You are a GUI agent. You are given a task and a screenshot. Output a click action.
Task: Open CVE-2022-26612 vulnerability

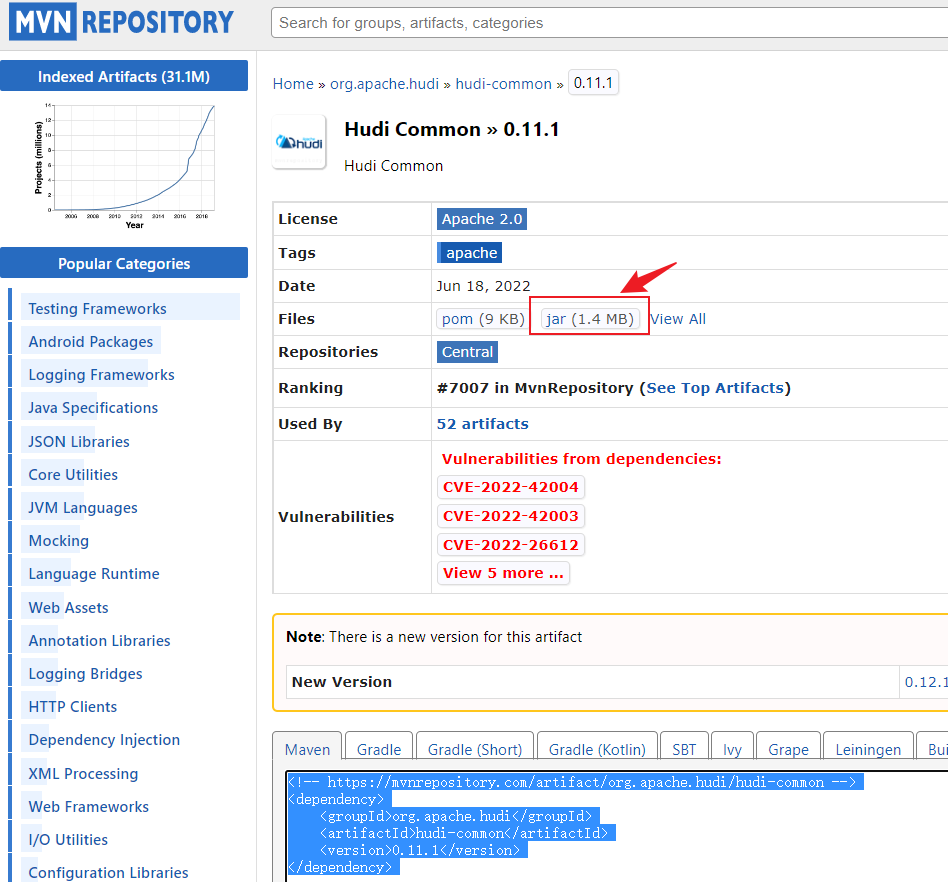point(510,545)
